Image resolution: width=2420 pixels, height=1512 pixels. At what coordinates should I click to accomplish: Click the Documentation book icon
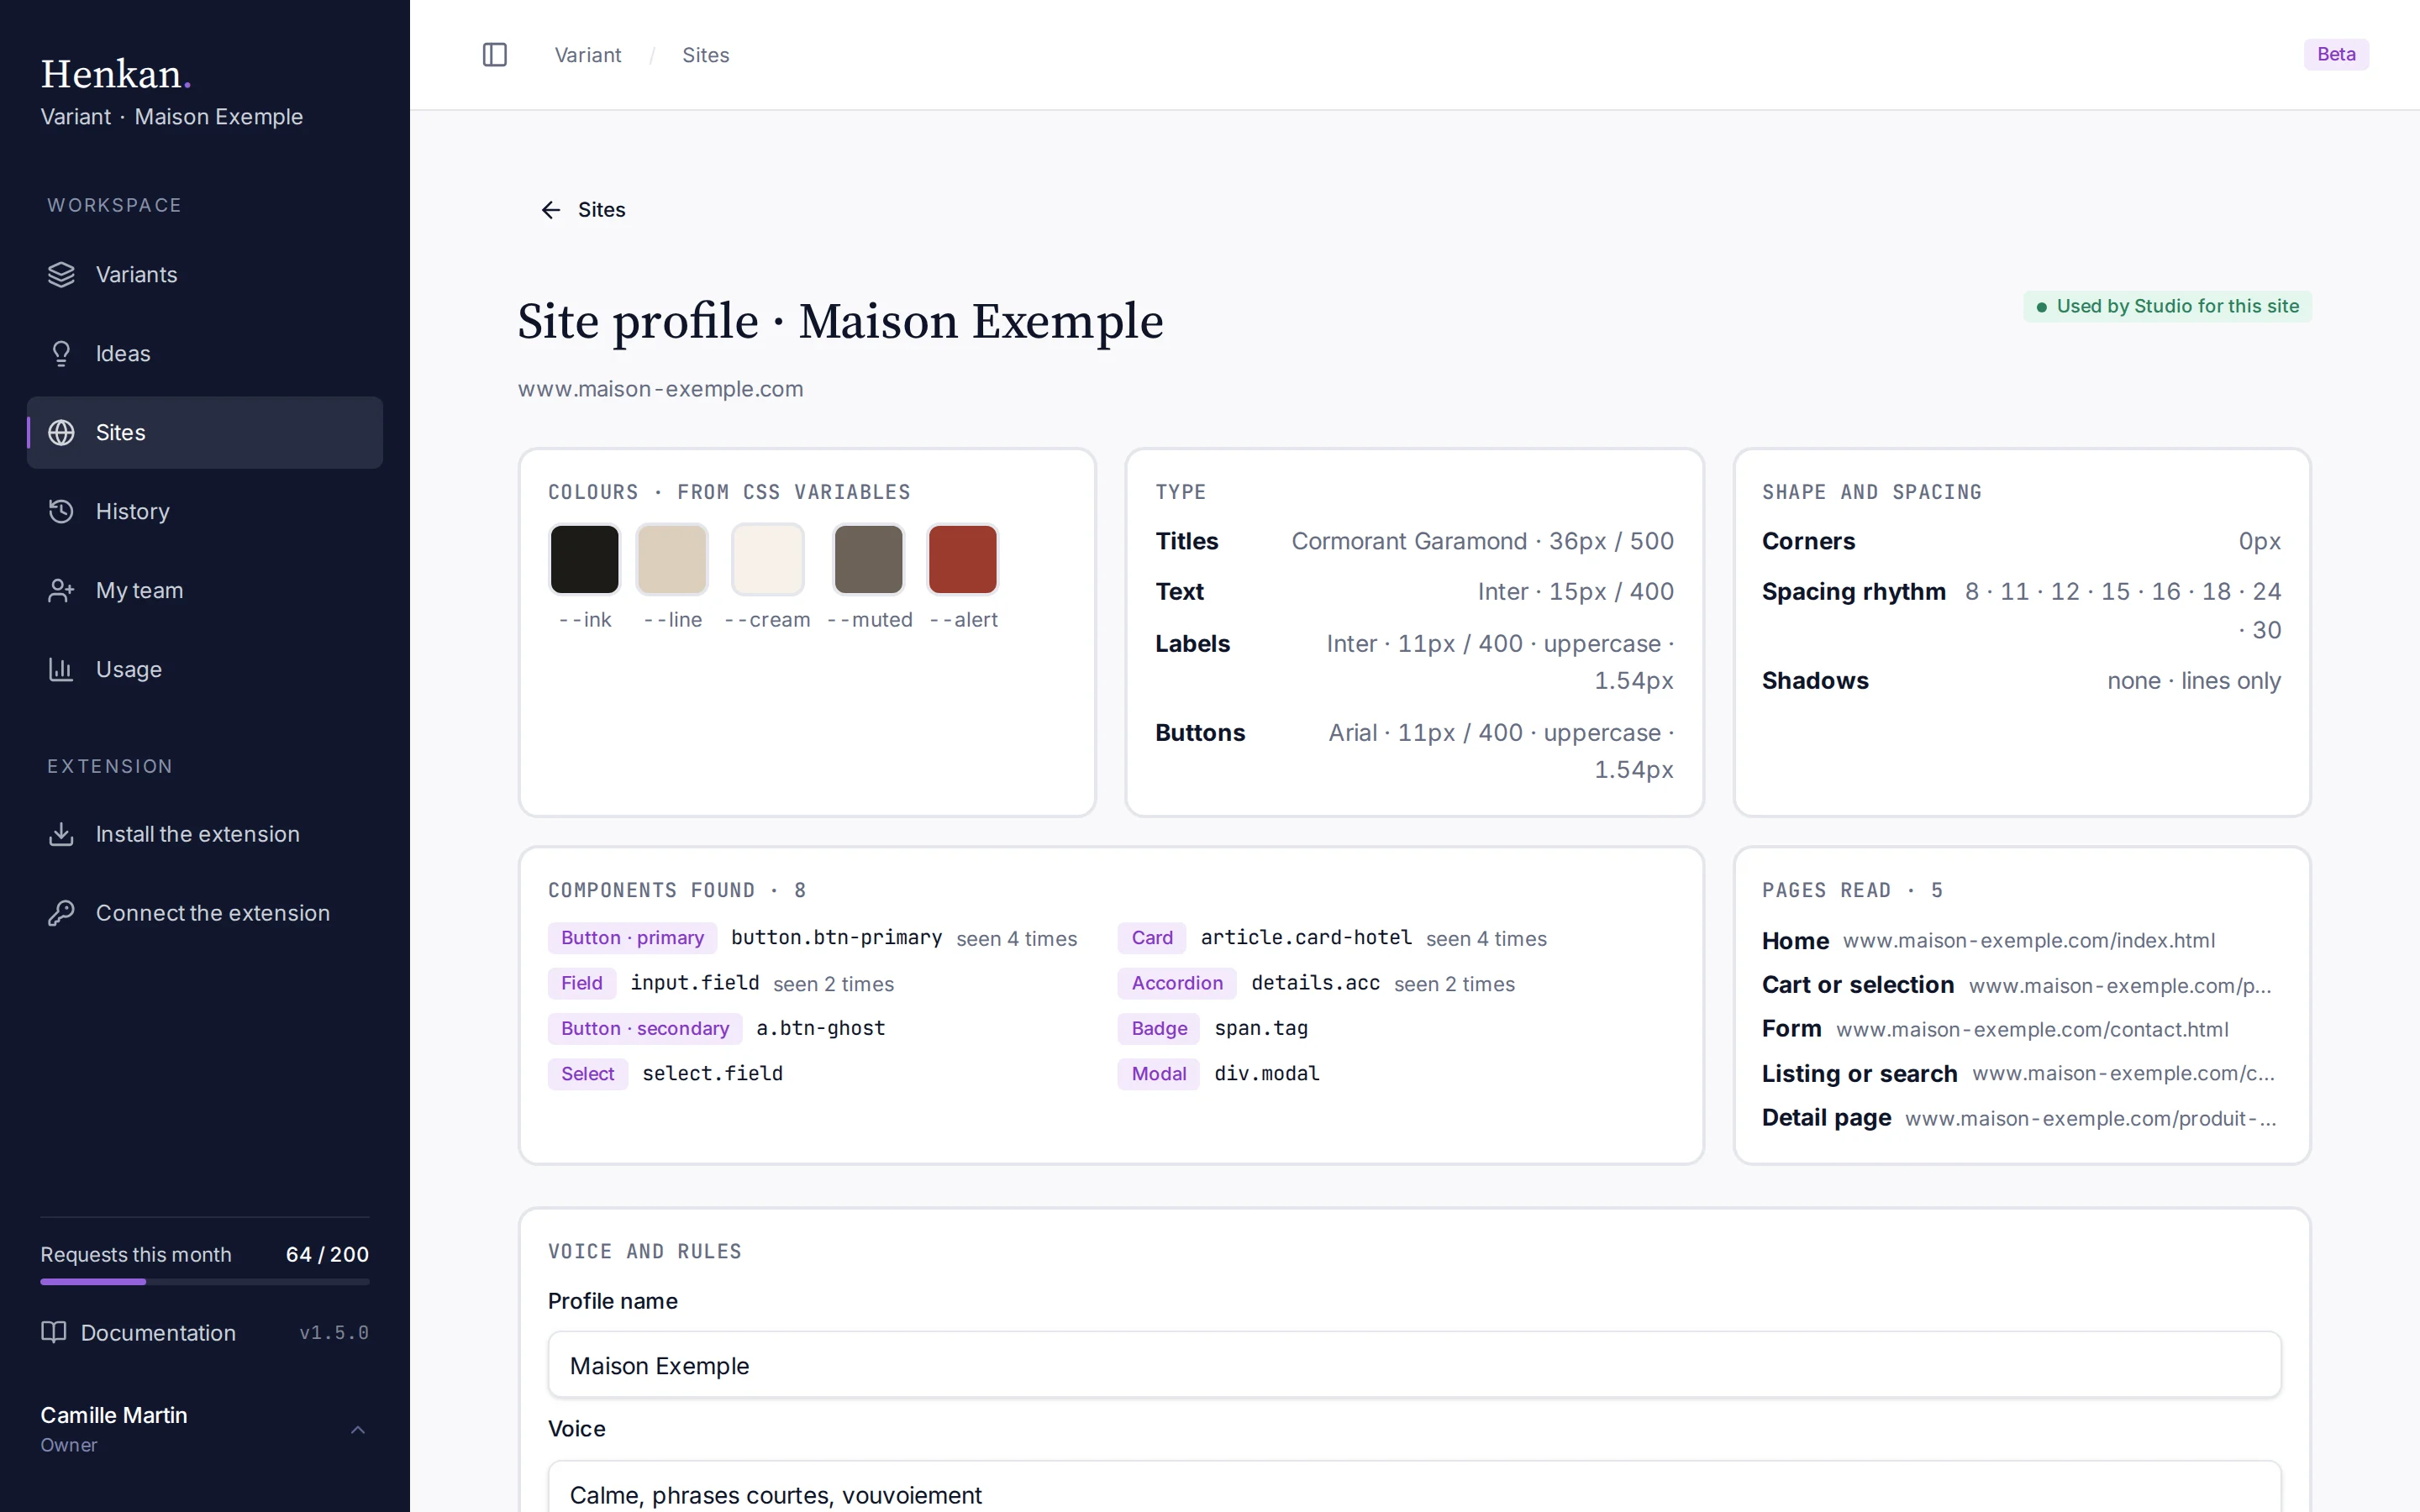(53, 1332)
